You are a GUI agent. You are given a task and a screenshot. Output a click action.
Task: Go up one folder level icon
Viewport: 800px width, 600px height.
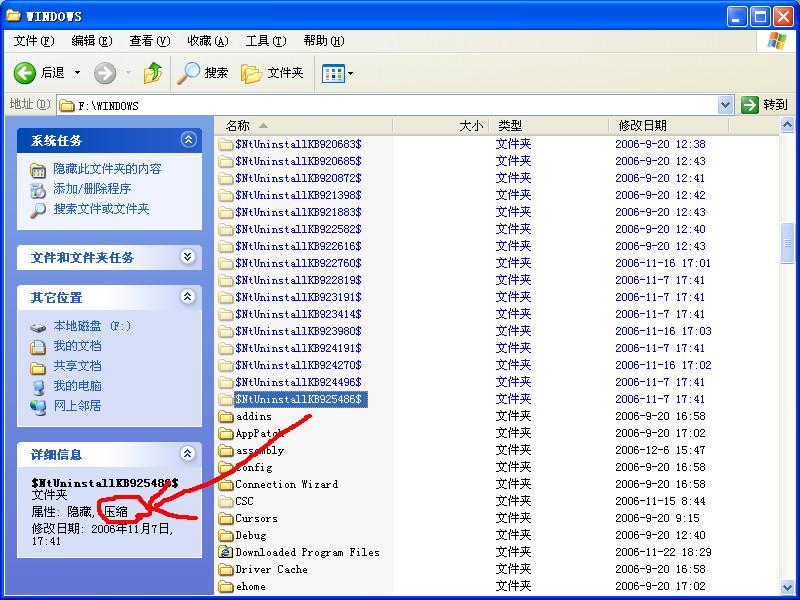153,73
